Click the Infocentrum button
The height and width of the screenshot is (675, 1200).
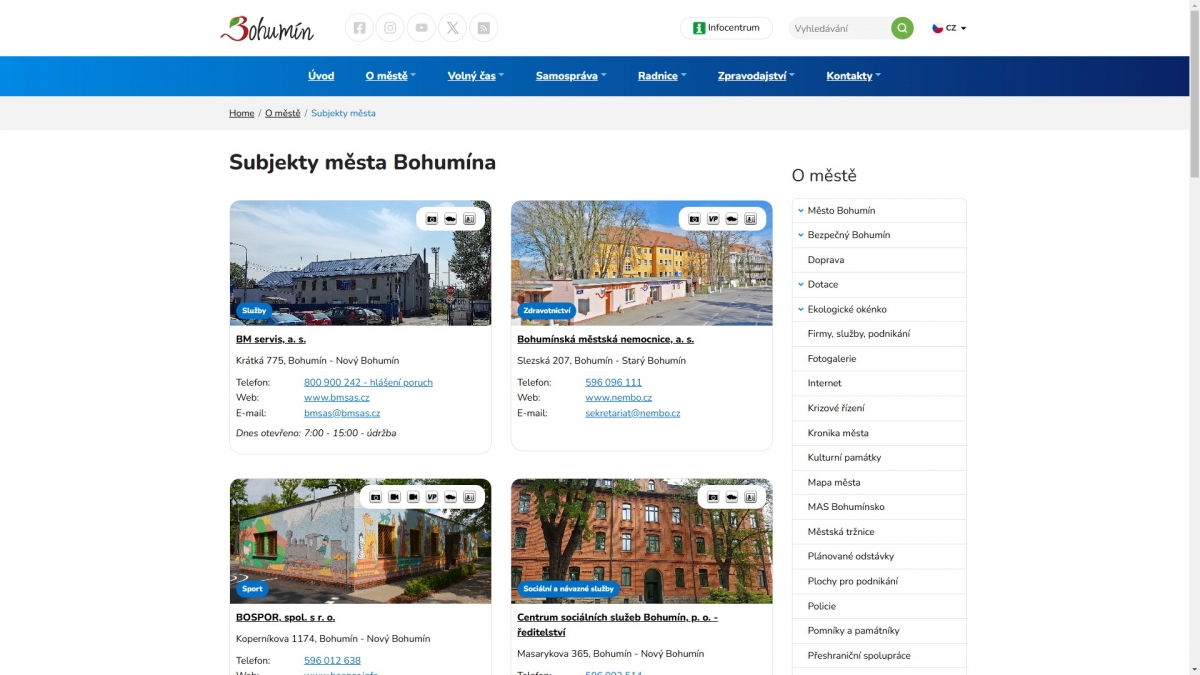(x=726, y=28)
